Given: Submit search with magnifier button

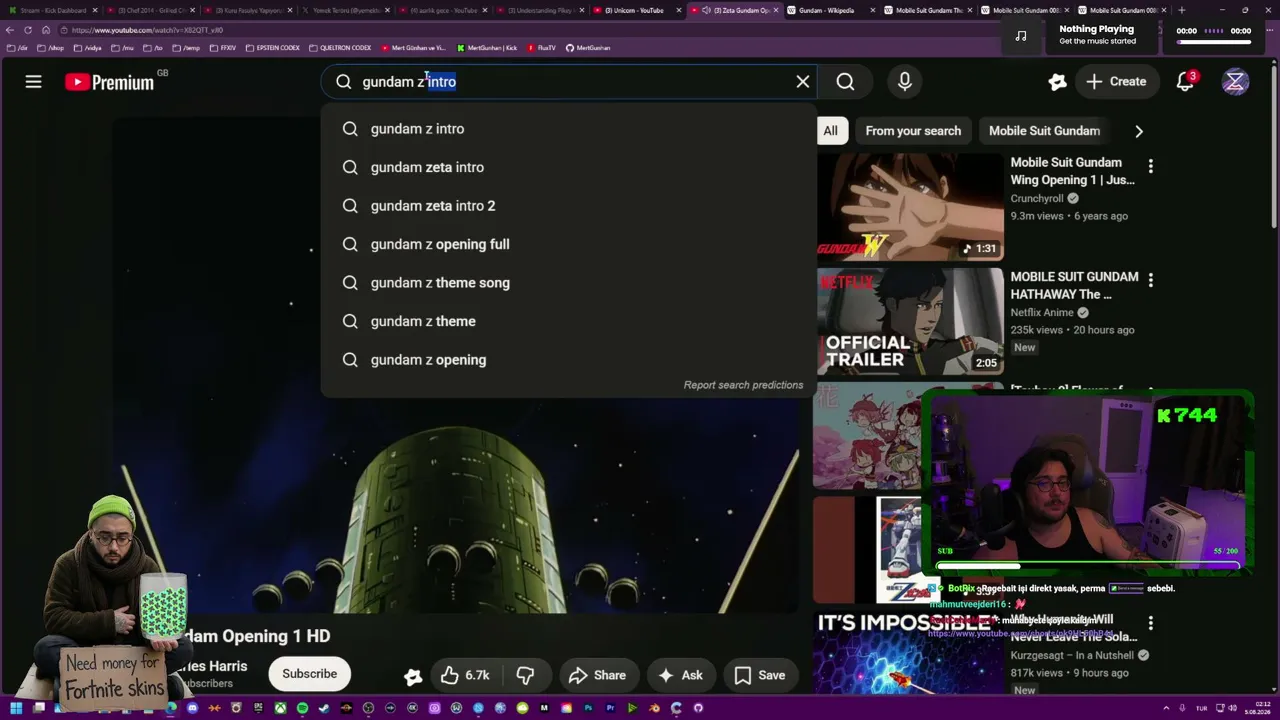Looking at the screenshot, I should click(x=845, y=82).
